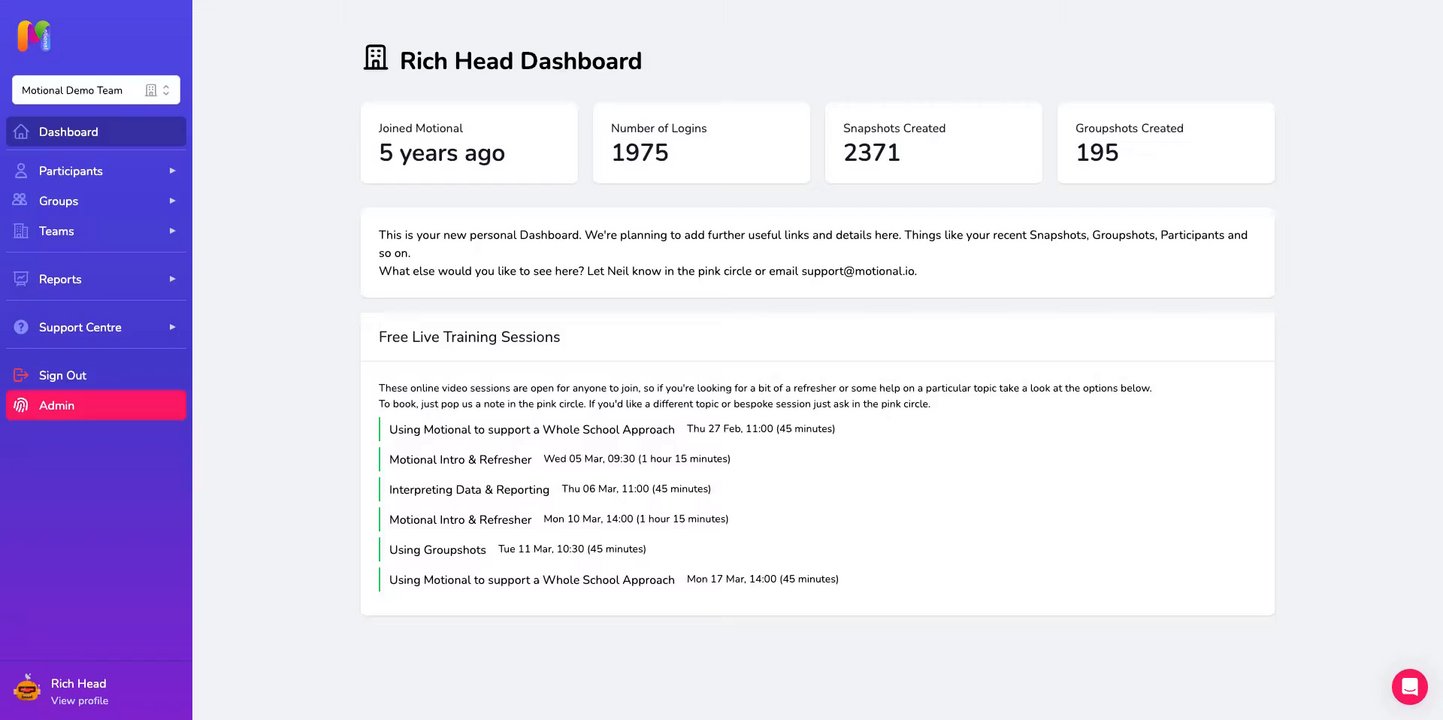Click the Sign Out arrow icon

21,375
